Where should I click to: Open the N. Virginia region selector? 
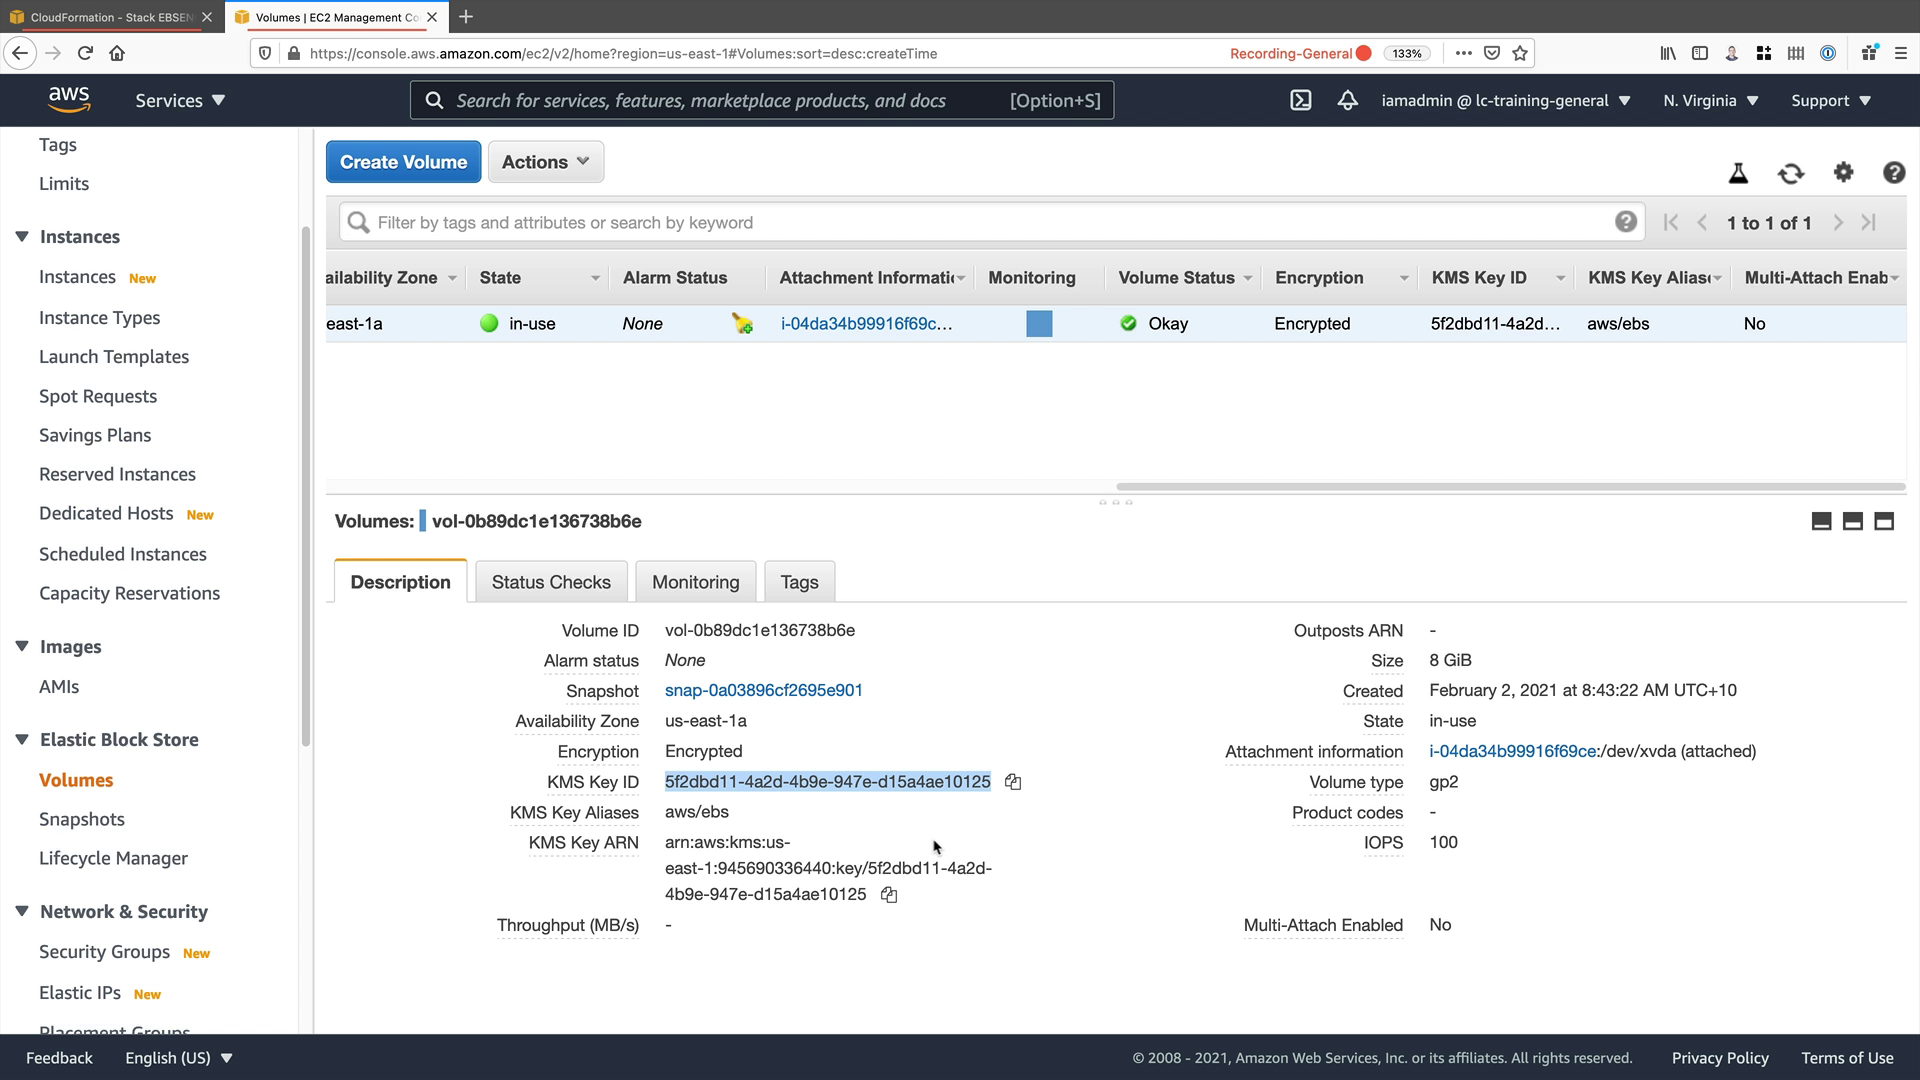click(1710, 100)
